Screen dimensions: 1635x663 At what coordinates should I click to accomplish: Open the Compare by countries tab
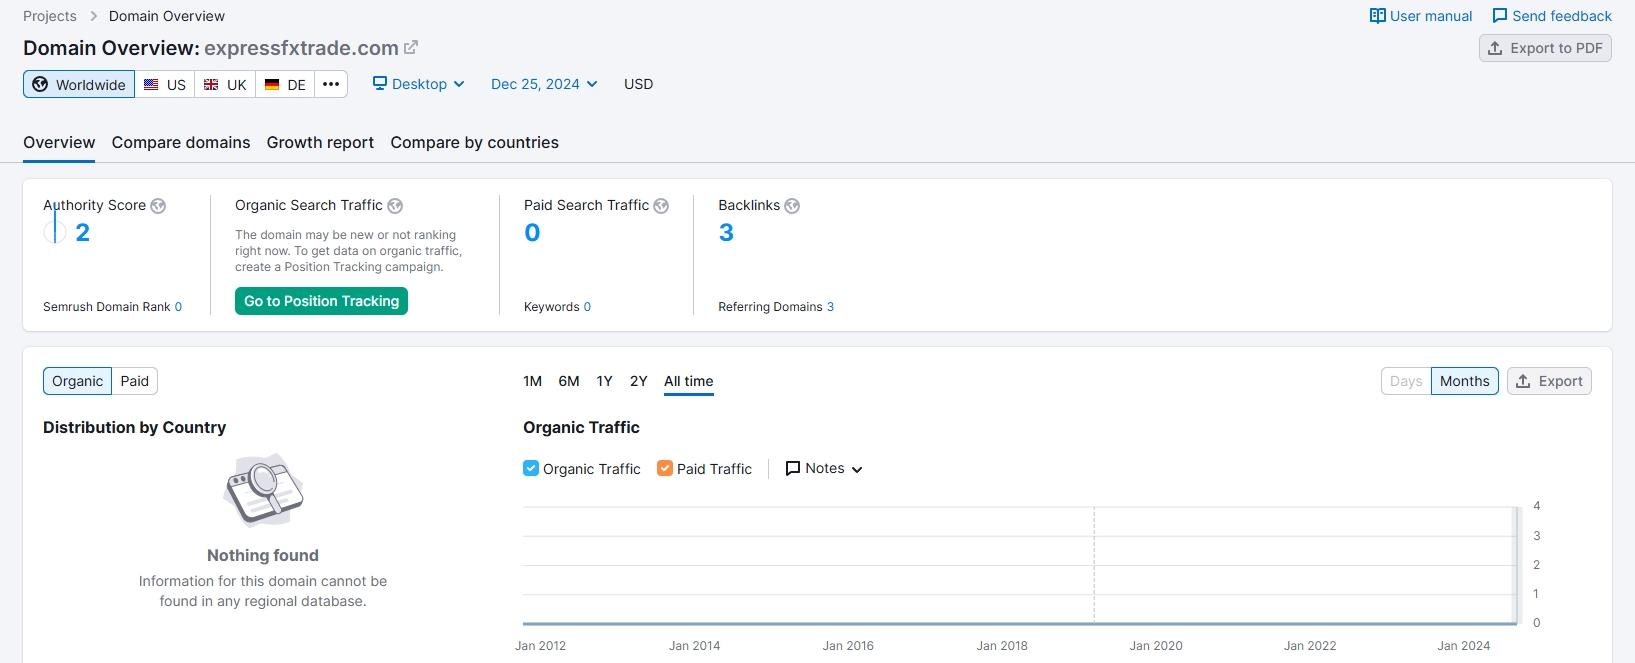point(475,142)
